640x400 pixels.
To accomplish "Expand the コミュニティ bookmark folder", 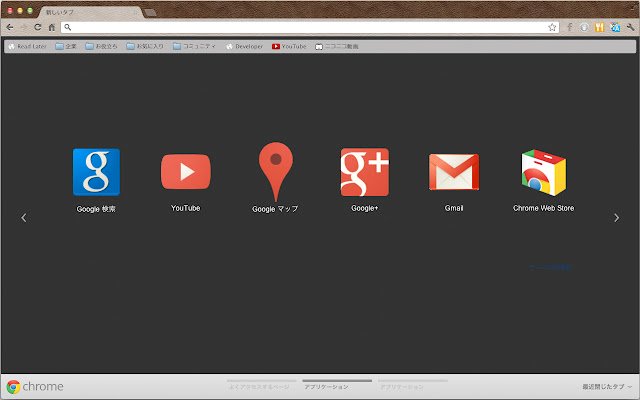I will (194, 46).
